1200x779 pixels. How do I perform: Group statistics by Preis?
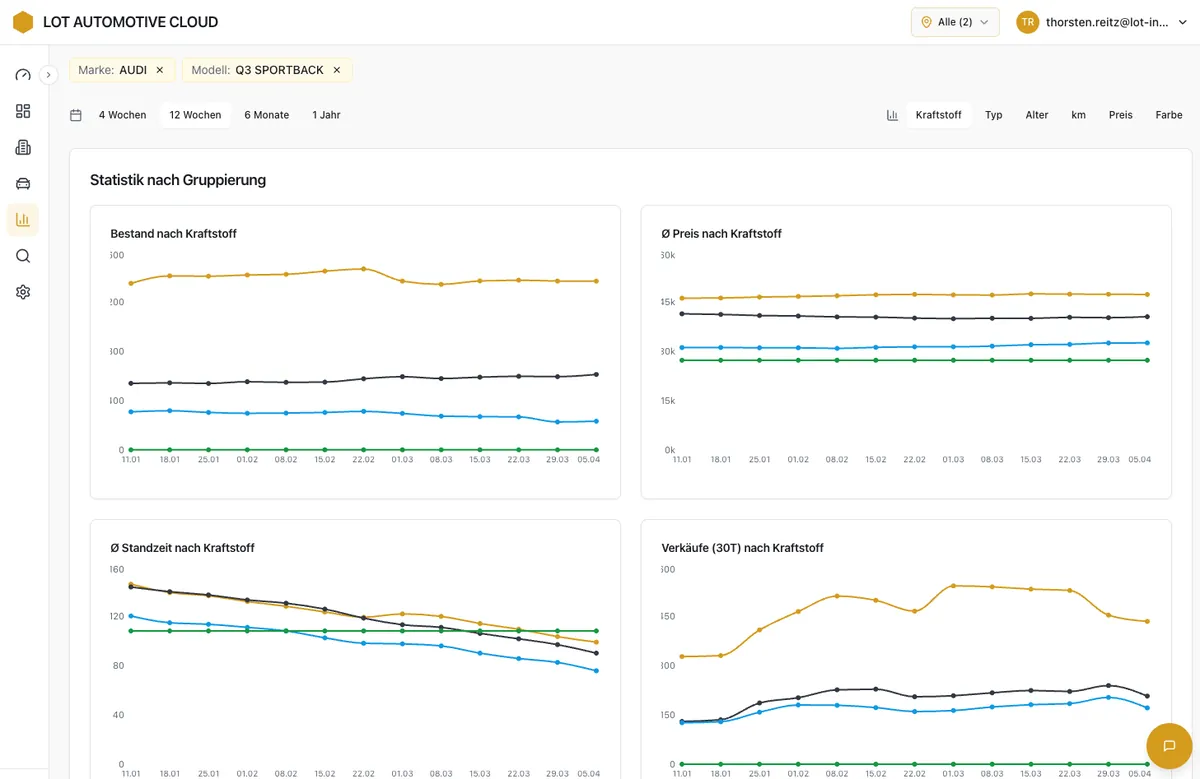pos(1120,115)
